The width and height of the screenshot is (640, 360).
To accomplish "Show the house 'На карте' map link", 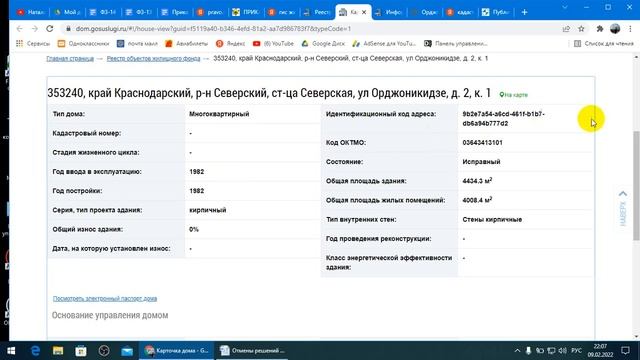I will click(513, 95).
